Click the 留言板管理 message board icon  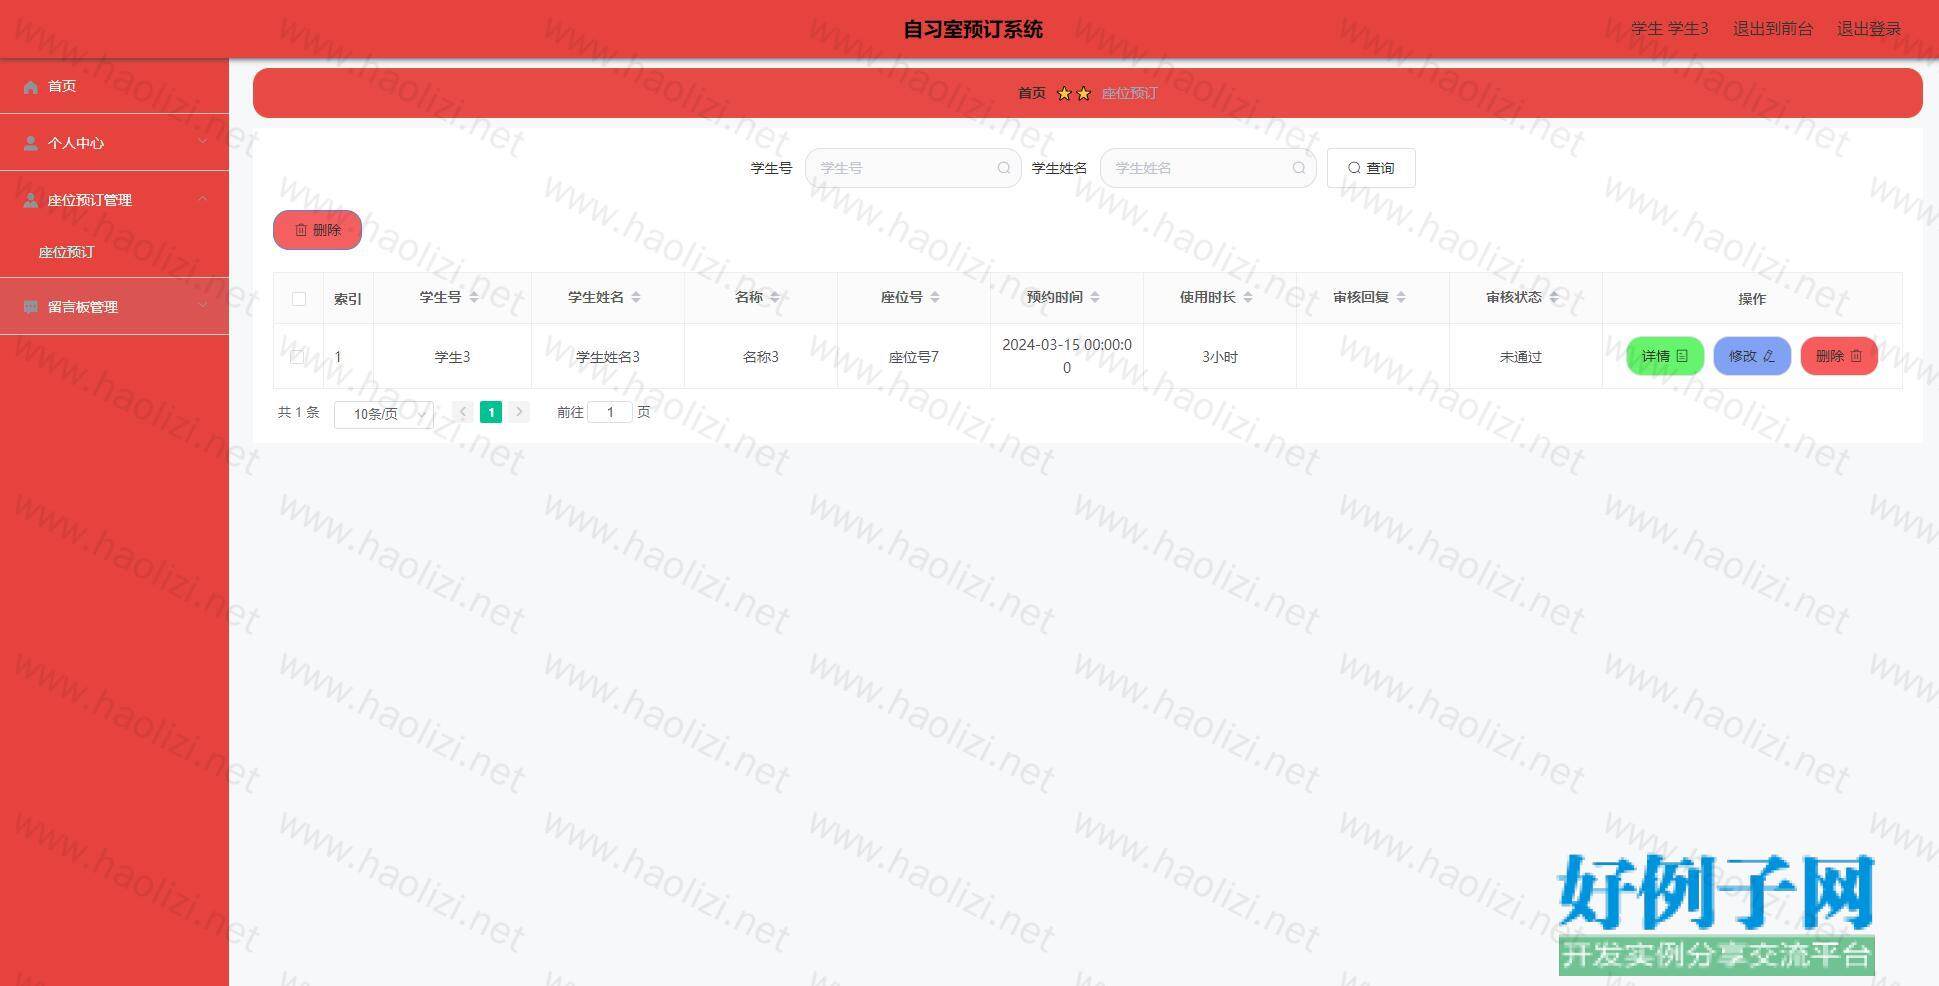click(31, 307)
